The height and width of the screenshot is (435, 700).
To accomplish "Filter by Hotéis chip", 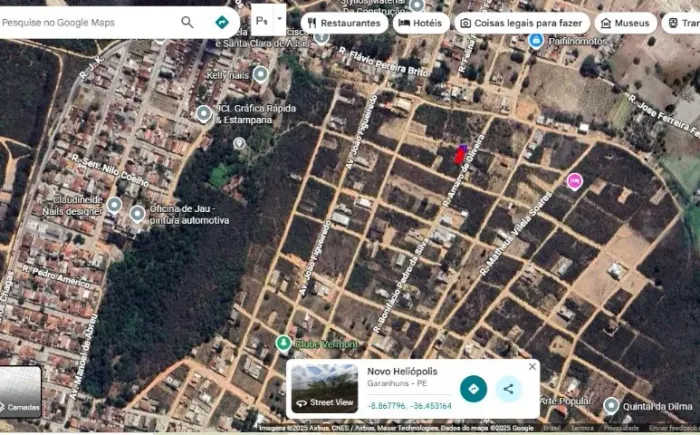I will [x=421, y=23].
